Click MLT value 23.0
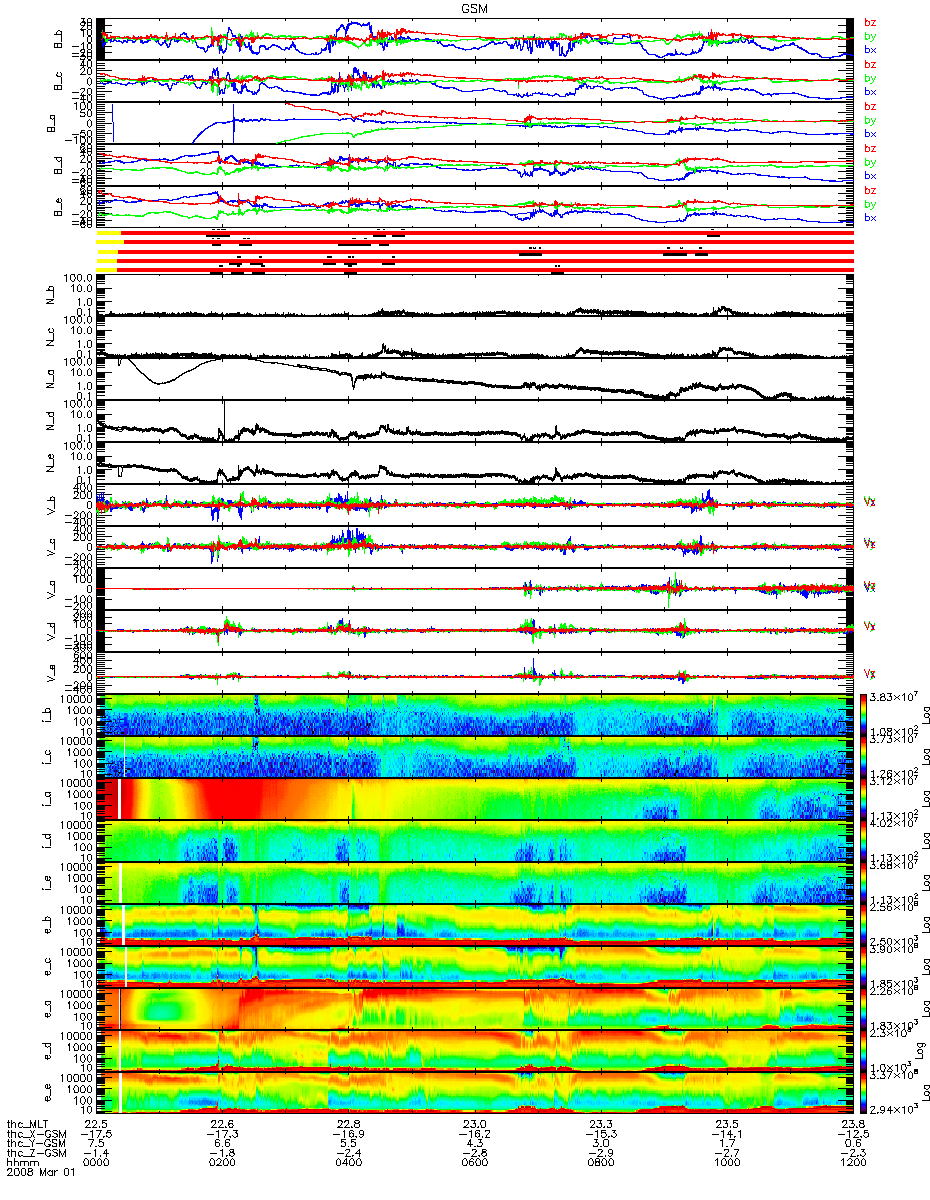The image size is (930, 1200). click(474, 1123)
